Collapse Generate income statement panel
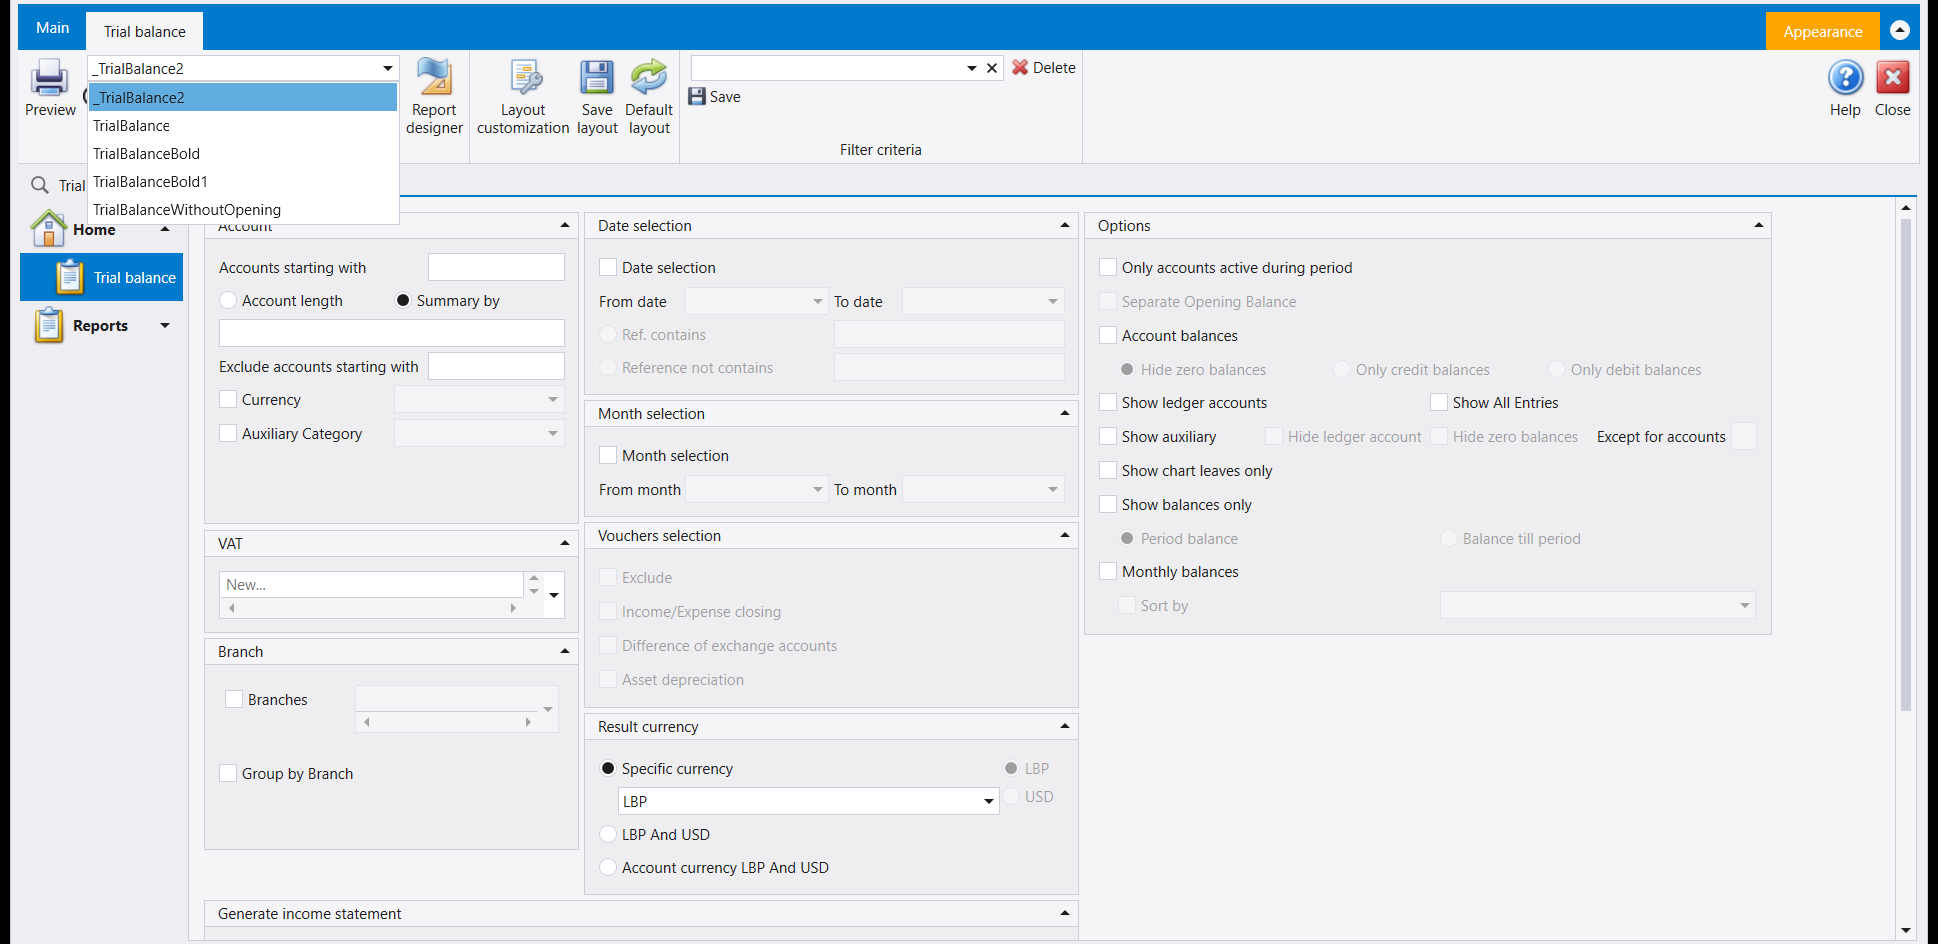The image size is (1938, 944). tap(1064, 913)
